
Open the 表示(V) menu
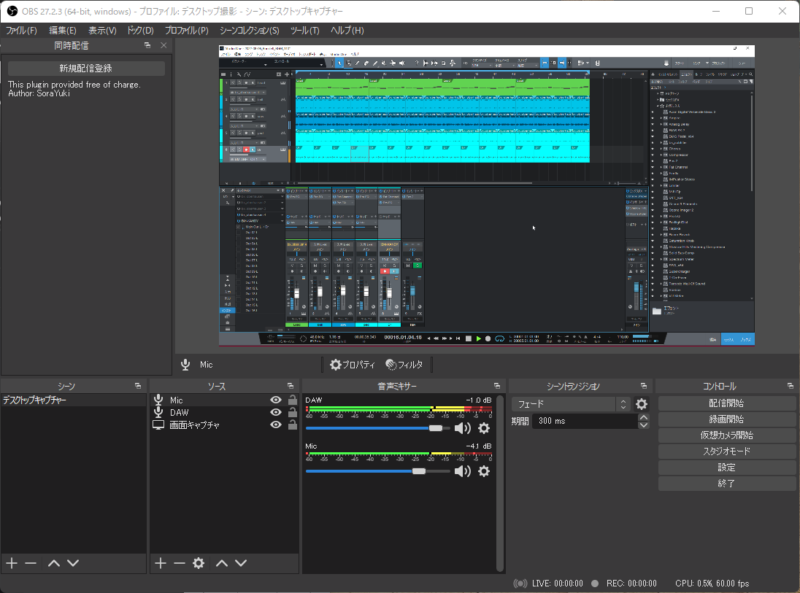pyautogui.click(x=102, y=31)
